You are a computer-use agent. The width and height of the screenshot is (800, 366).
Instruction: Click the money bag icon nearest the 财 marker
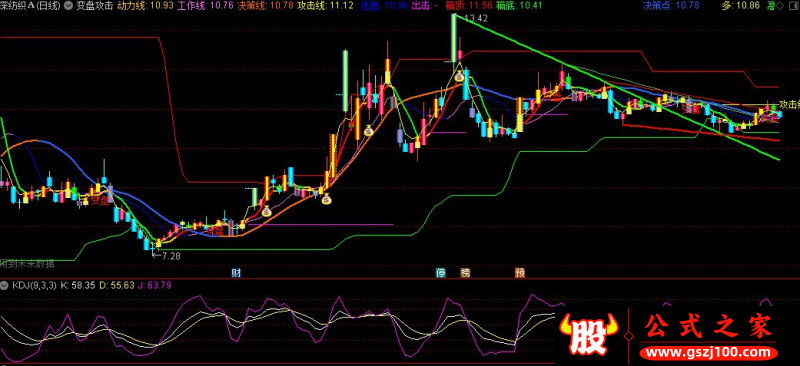(266, 210)
